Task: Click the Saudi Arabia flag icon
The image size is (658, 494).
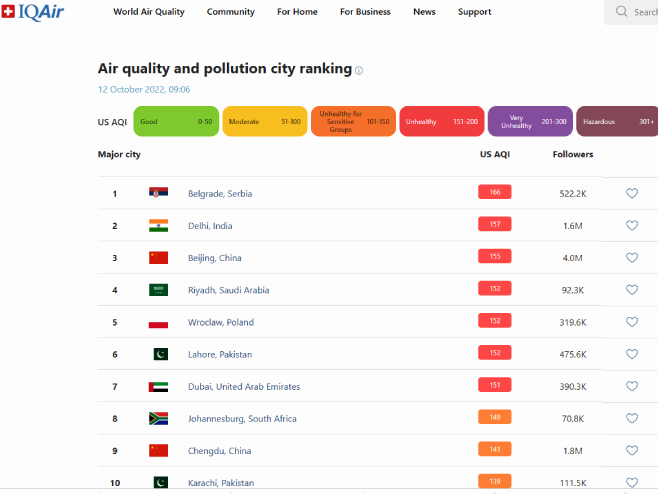Action: click(x=158, y=290)
